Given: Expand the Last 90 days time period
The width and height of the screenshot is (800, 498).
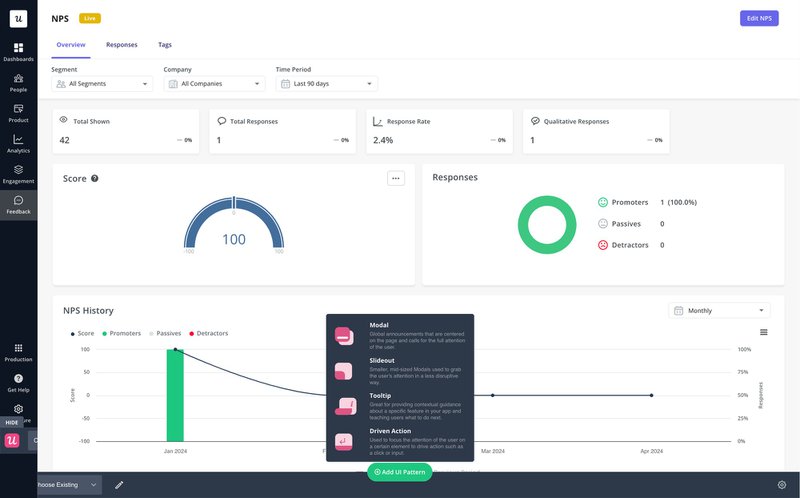Looking at the screenshot, I should click(x=326, y=84).
